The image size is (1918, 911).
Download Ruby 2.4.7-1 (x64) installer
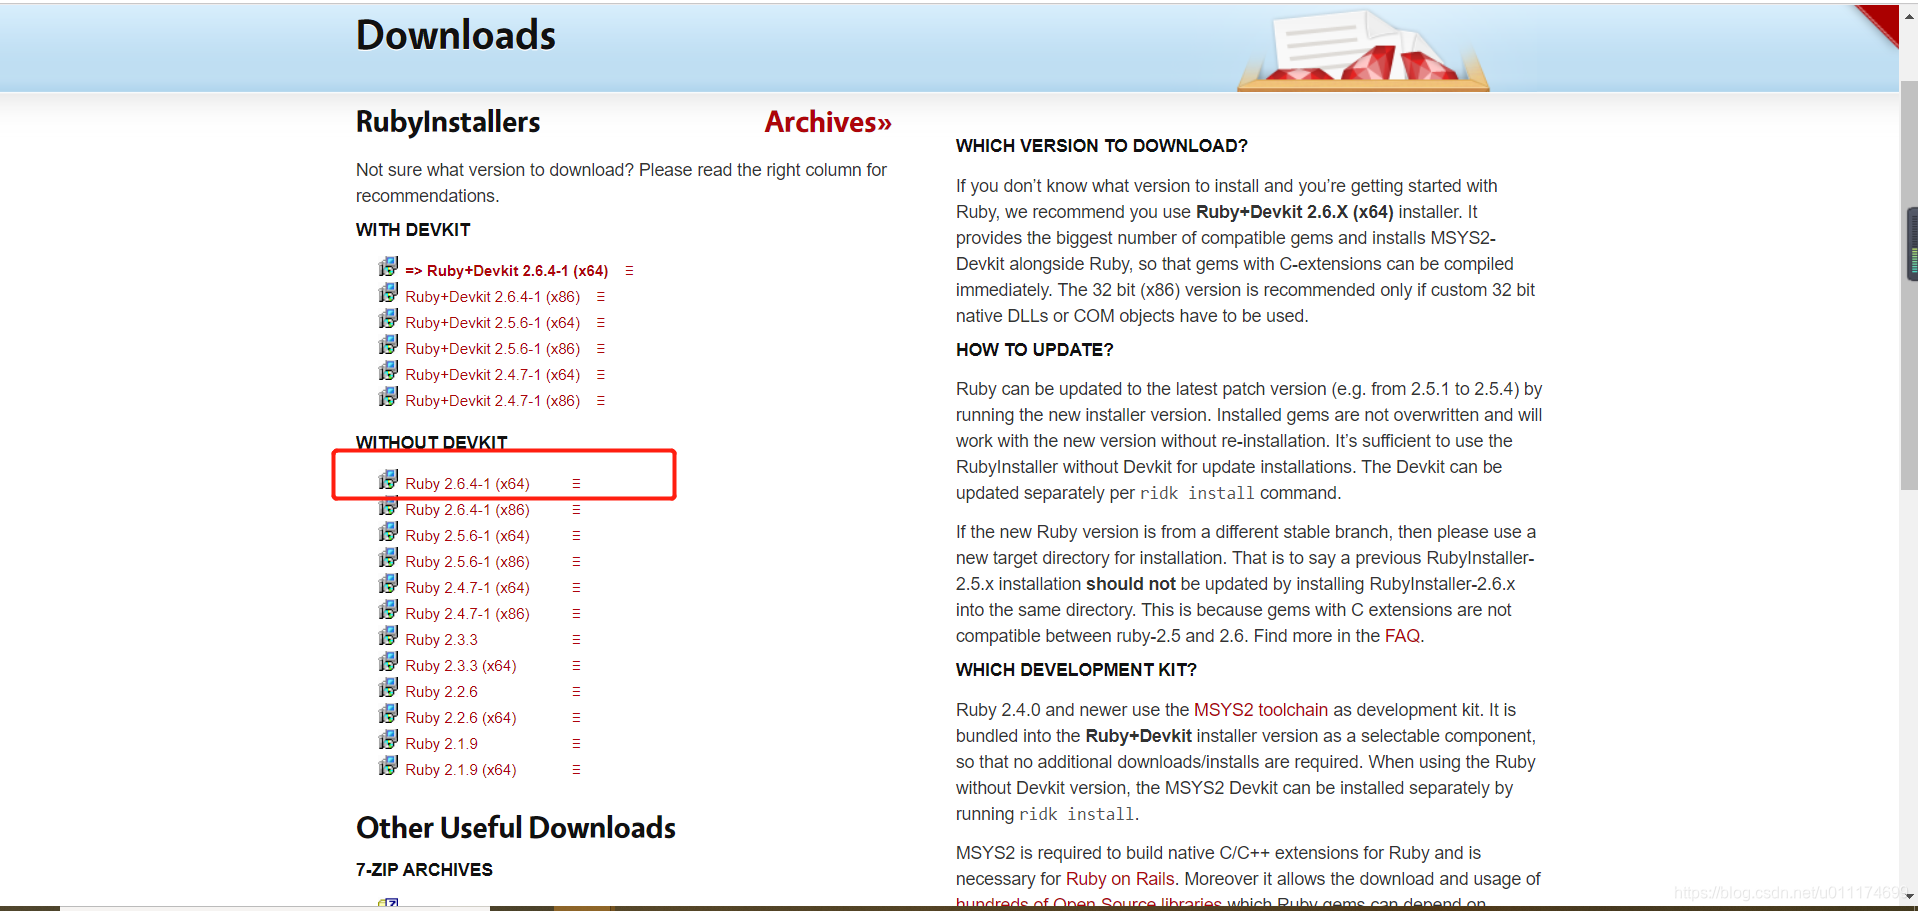point(467,588)
